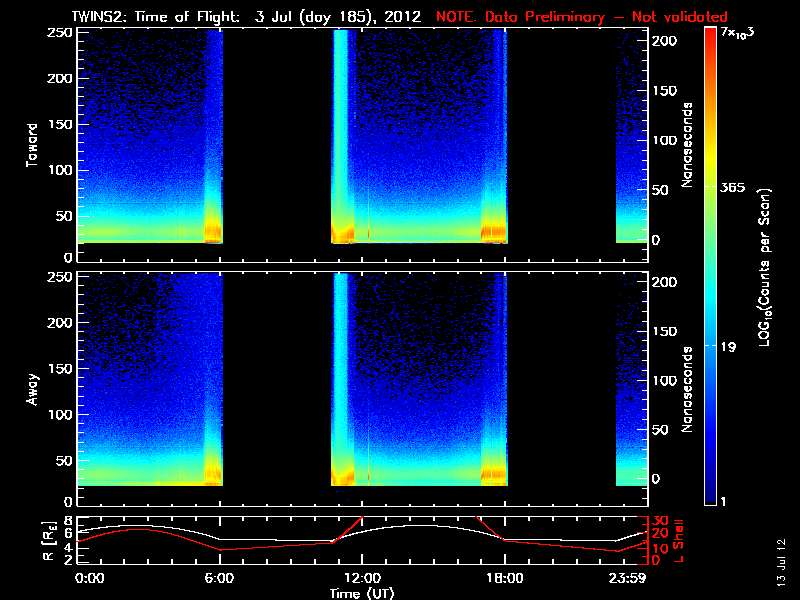Image resolution: width=800 pixels, height=600 pixels.
Task: Click the 'Toward' y-axis label
Action: (32, 145)
